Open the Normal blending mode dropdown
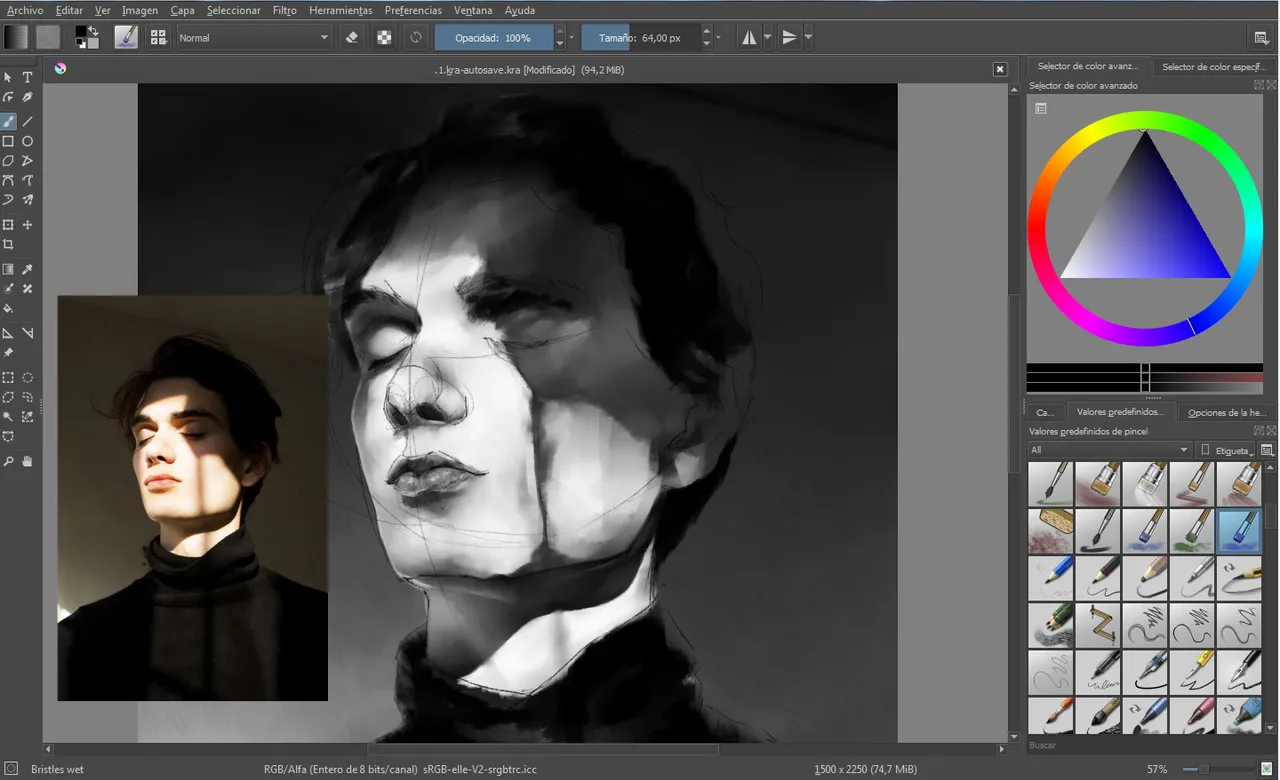 pos(254,38)
